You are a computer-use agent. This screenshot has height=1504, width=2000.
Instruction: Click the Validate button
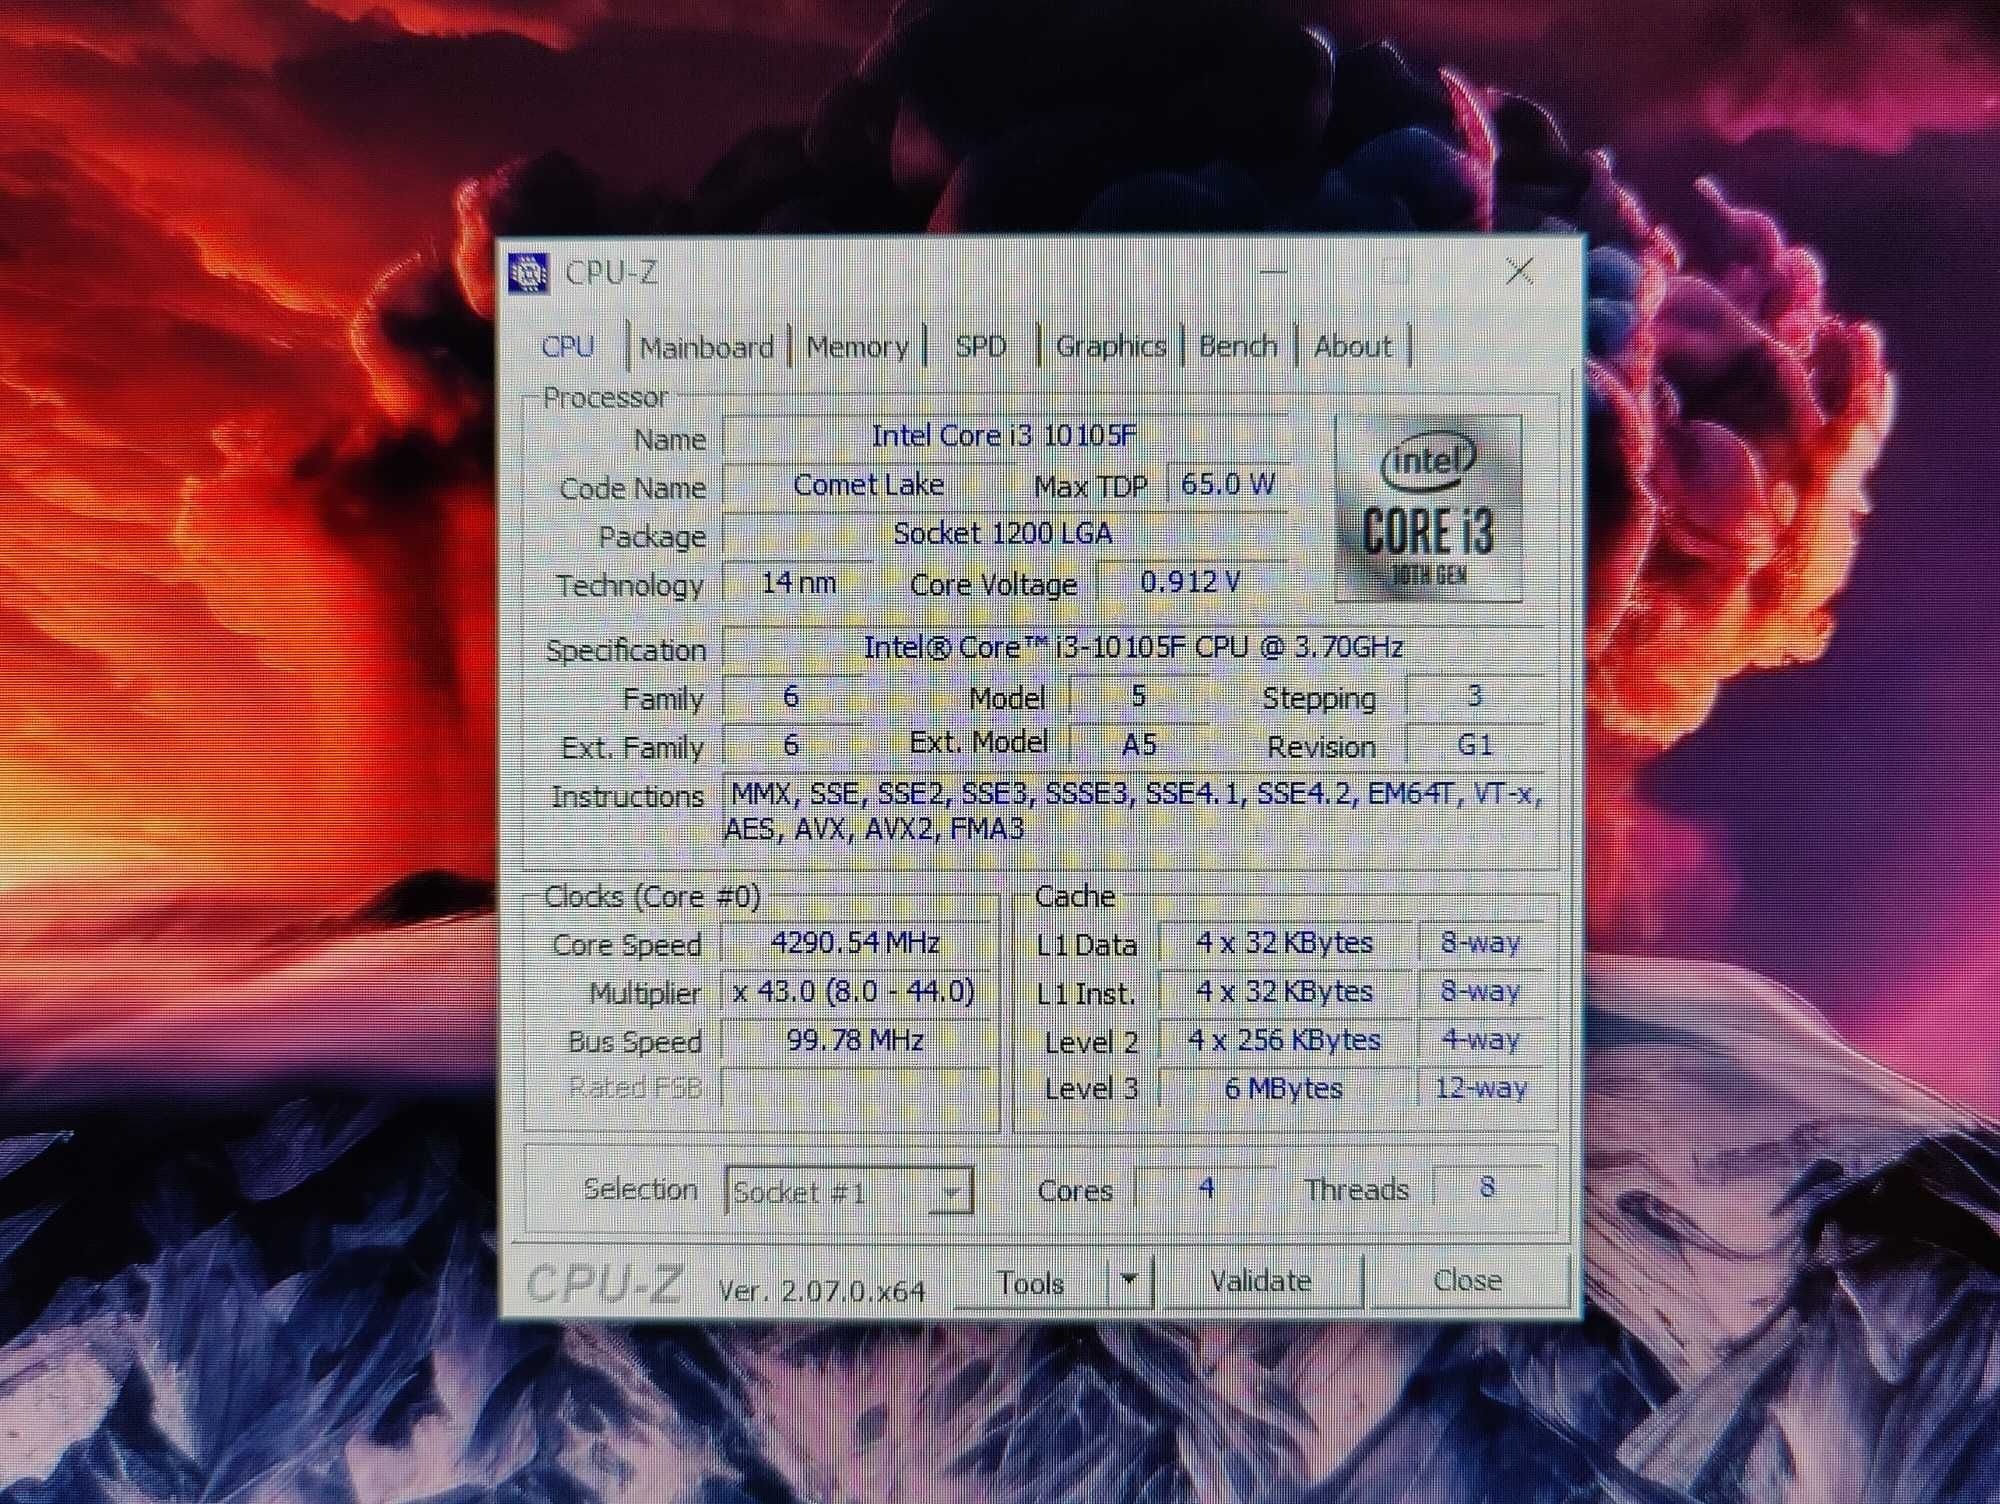click(1260, 1281)
